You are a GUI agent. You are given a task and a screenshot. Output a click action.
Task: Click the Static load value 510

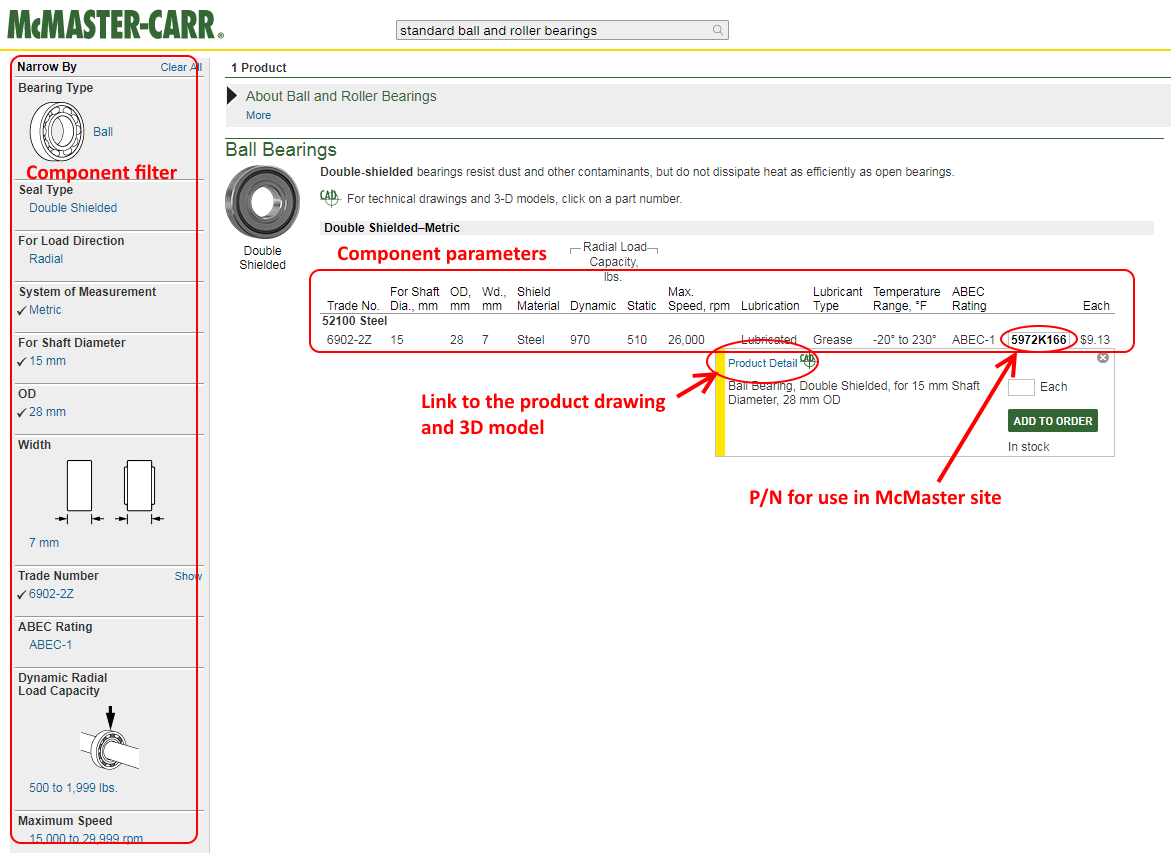[x=637, y=340]
